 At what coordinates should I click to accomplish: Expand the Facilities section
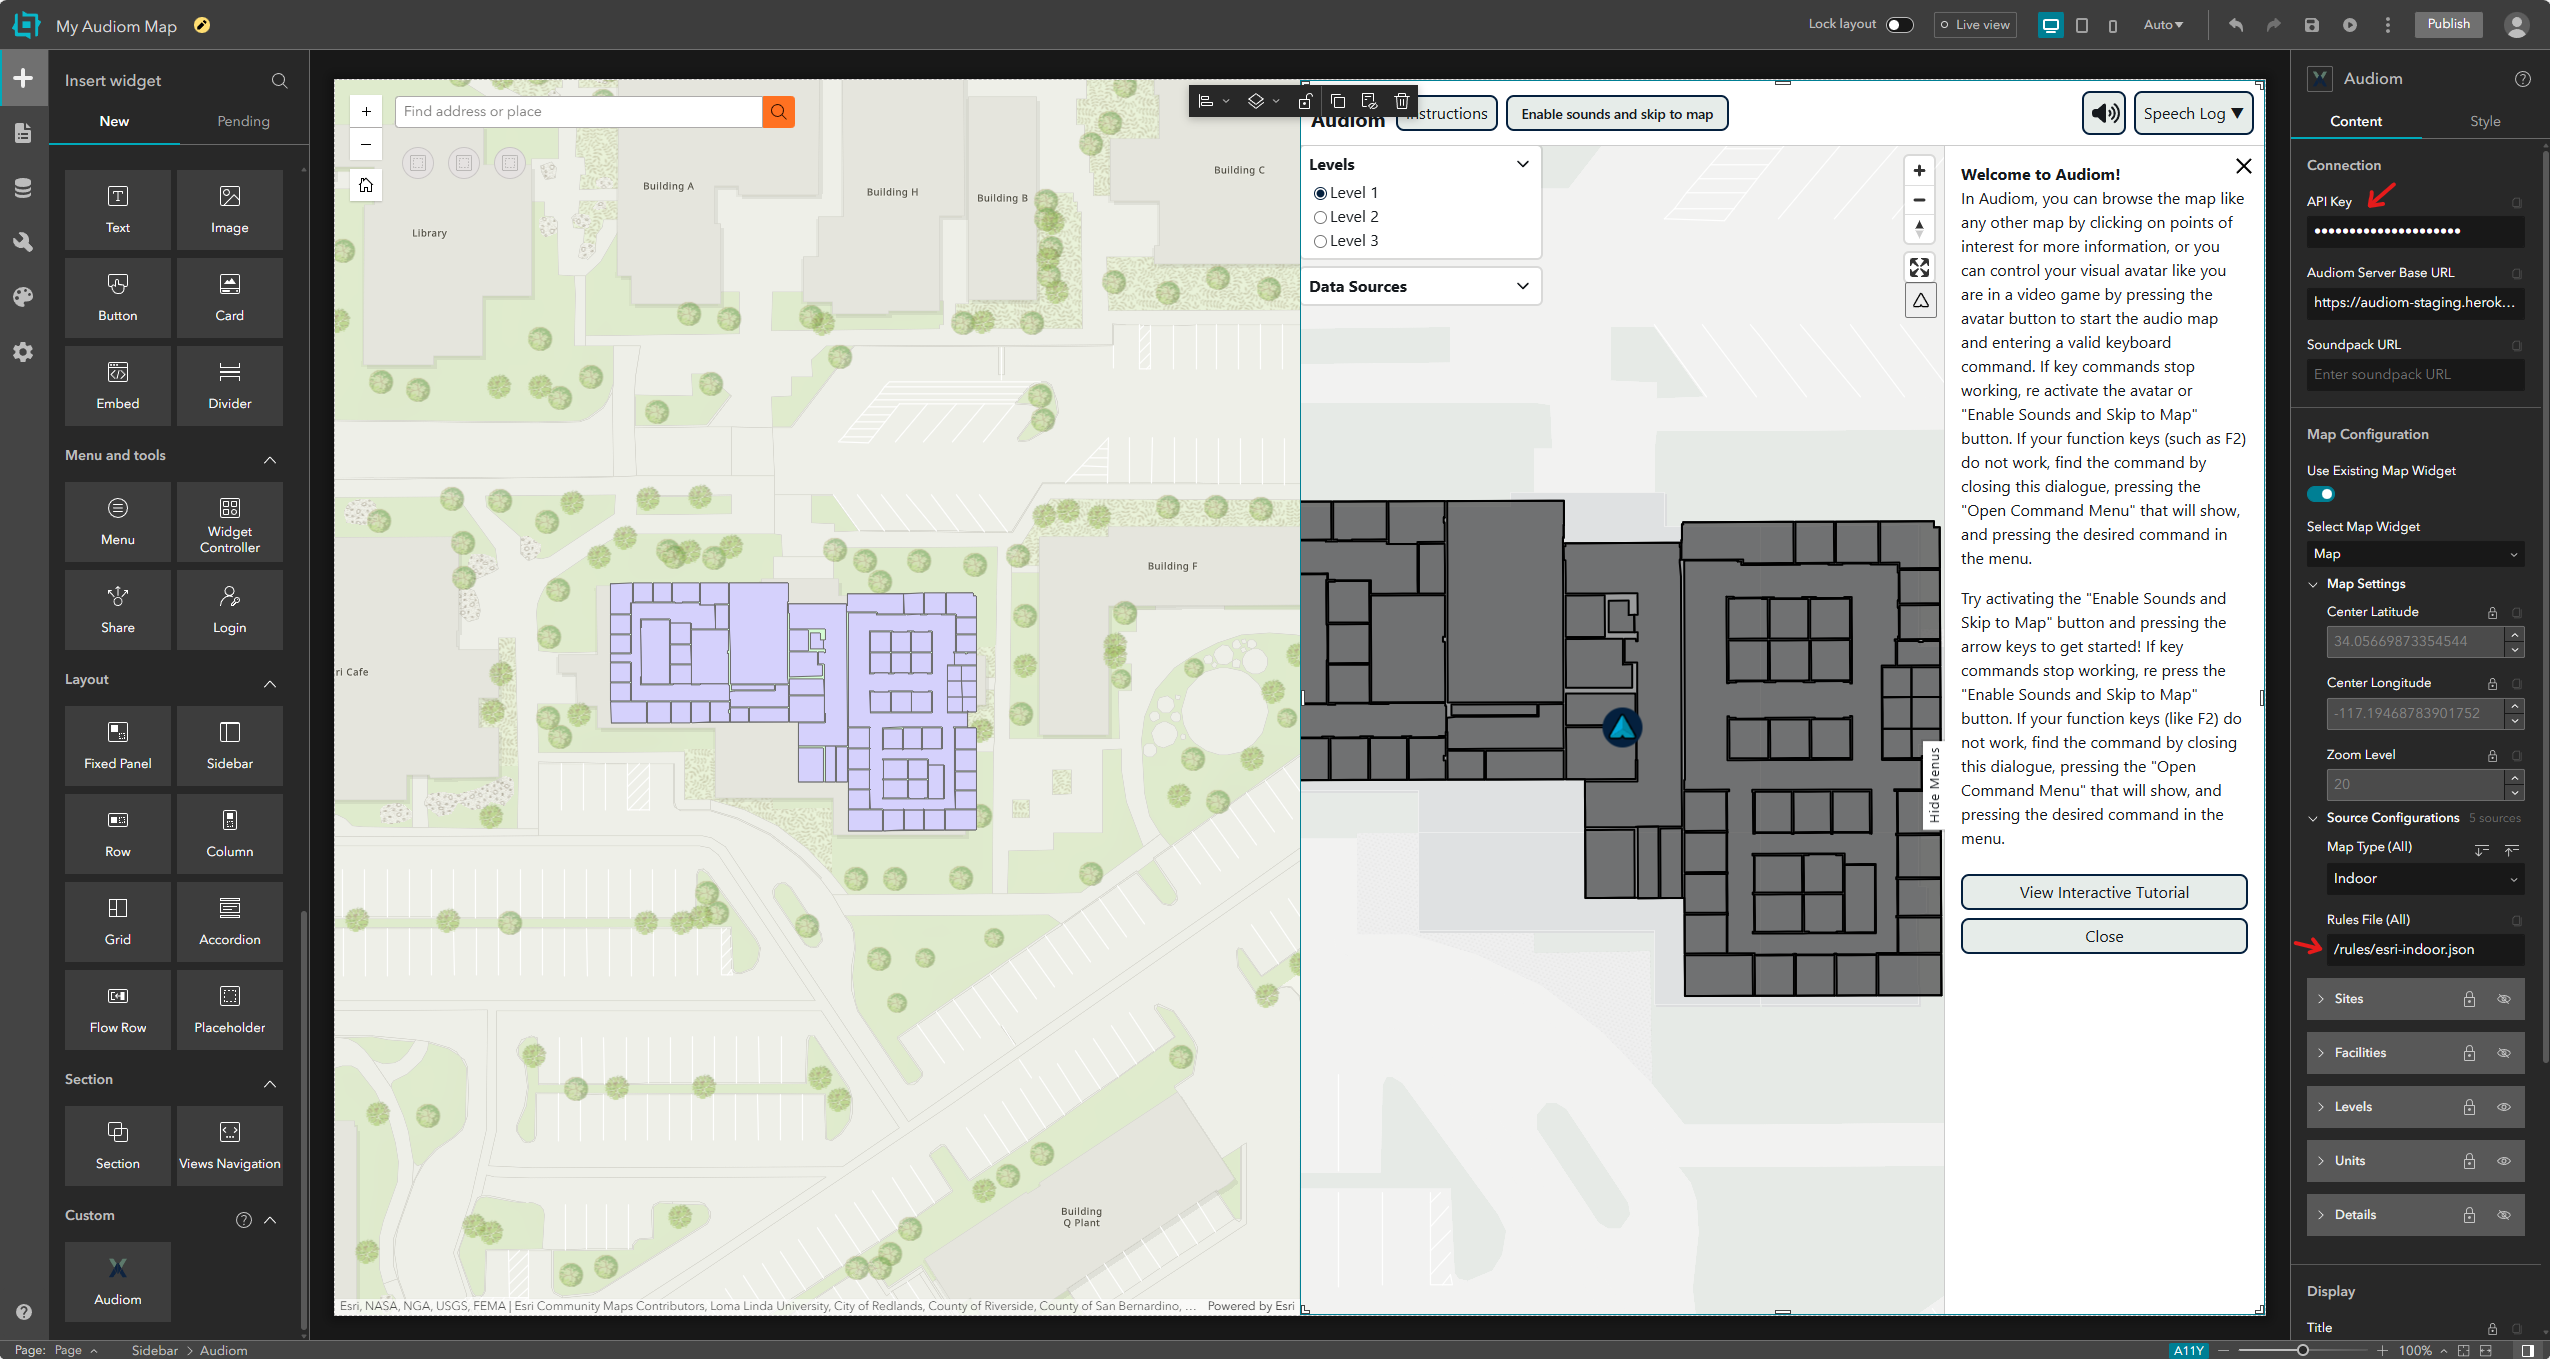point(2321,1052)
